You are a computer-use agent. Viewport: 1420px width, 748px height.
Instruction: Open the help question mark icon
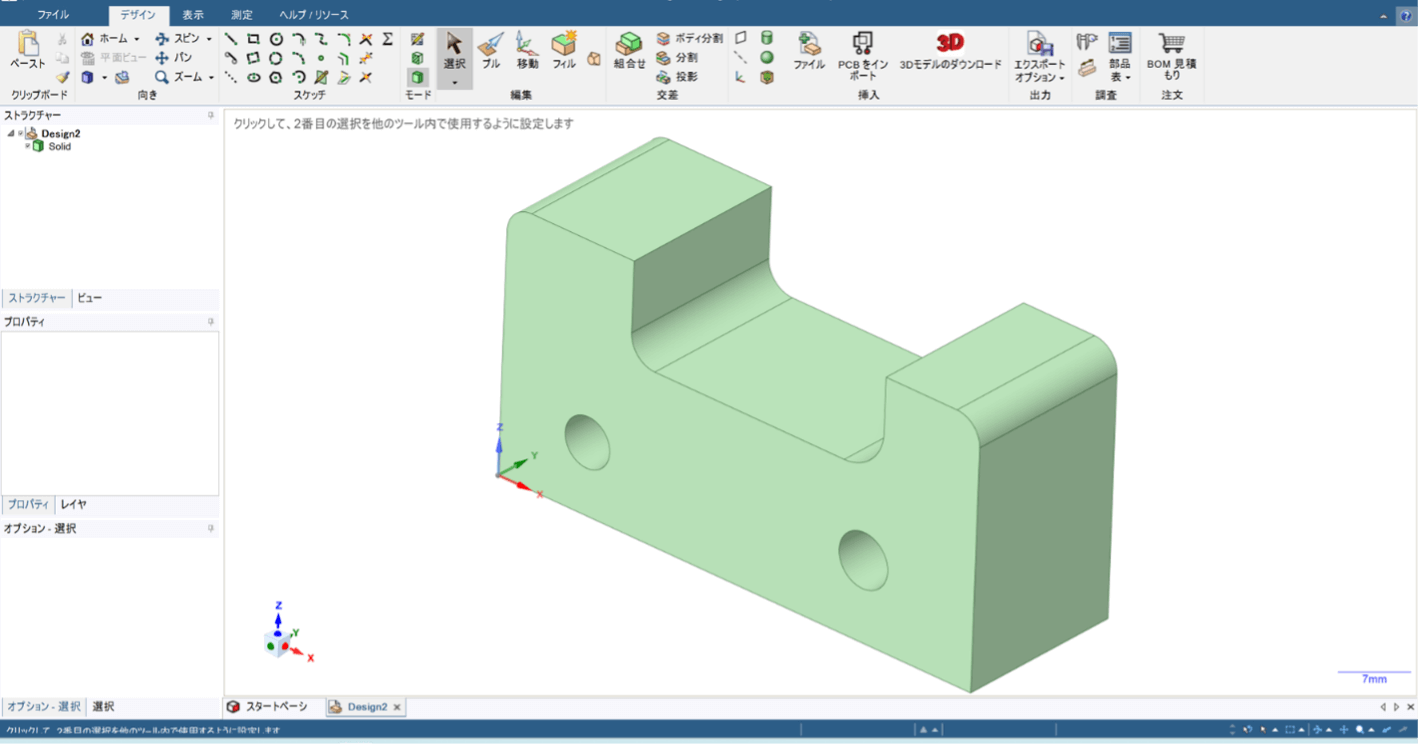coord(1404,16)
